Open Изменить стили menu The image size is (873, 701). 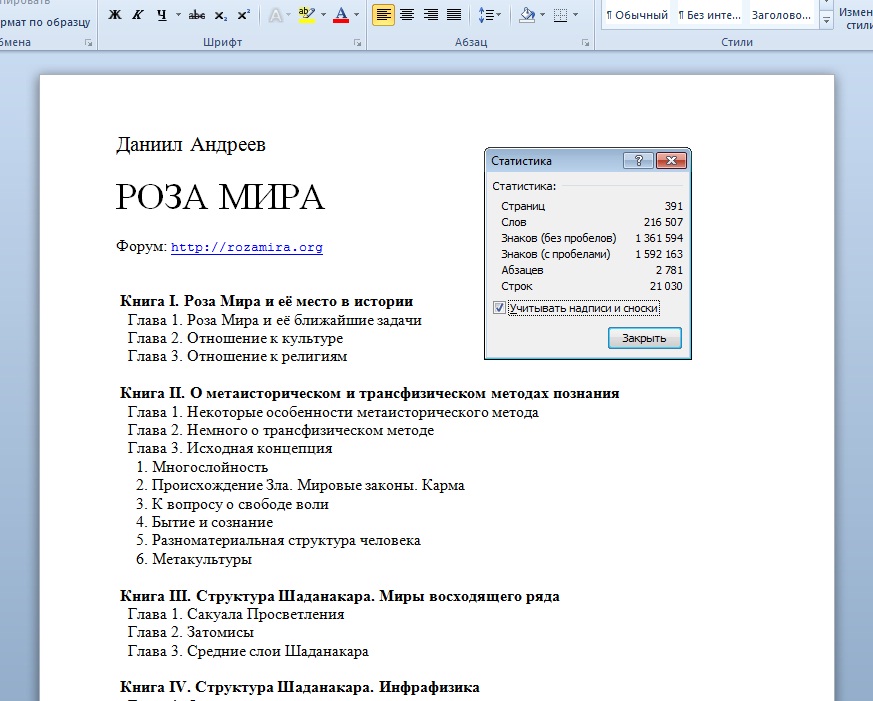pyautogui.click(x=855, y=19)
